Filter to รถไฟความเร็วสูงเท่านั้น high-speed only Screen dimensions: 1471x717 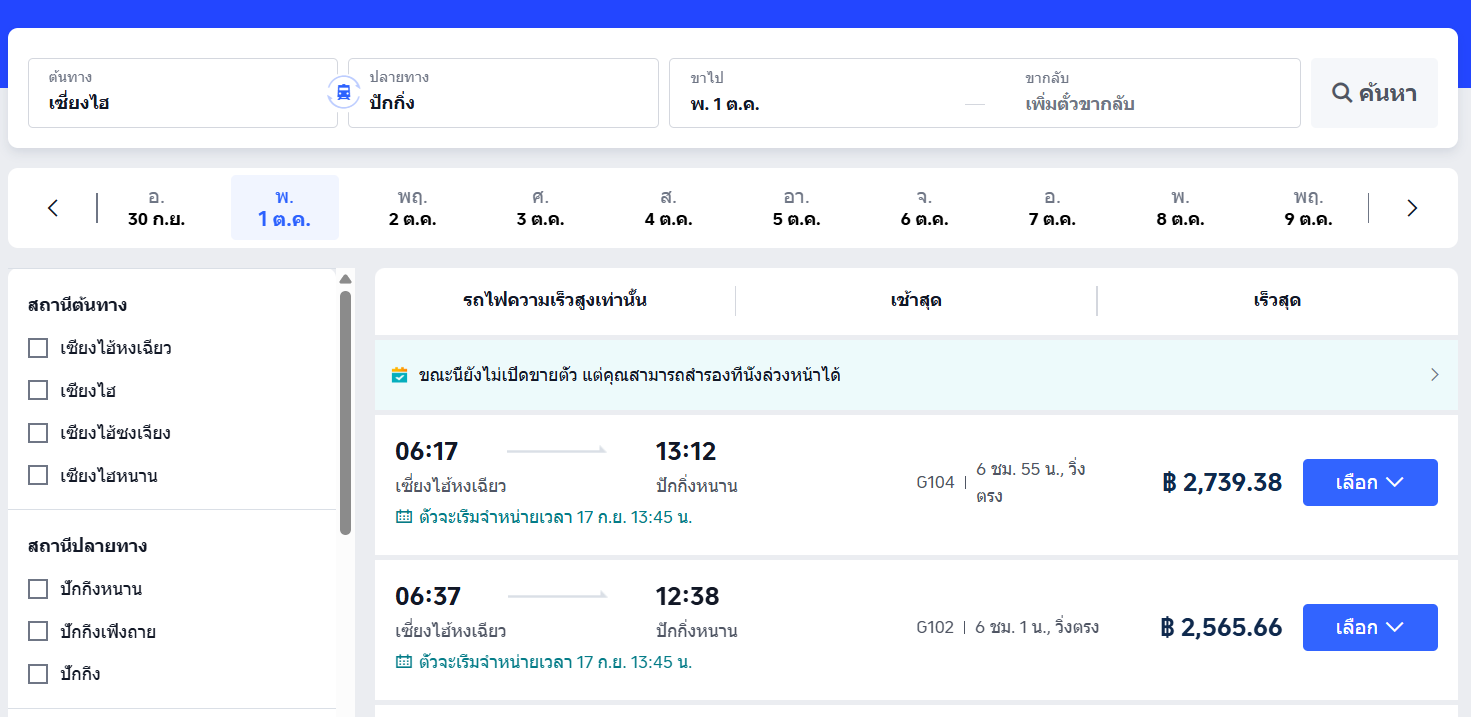point(554,300)
